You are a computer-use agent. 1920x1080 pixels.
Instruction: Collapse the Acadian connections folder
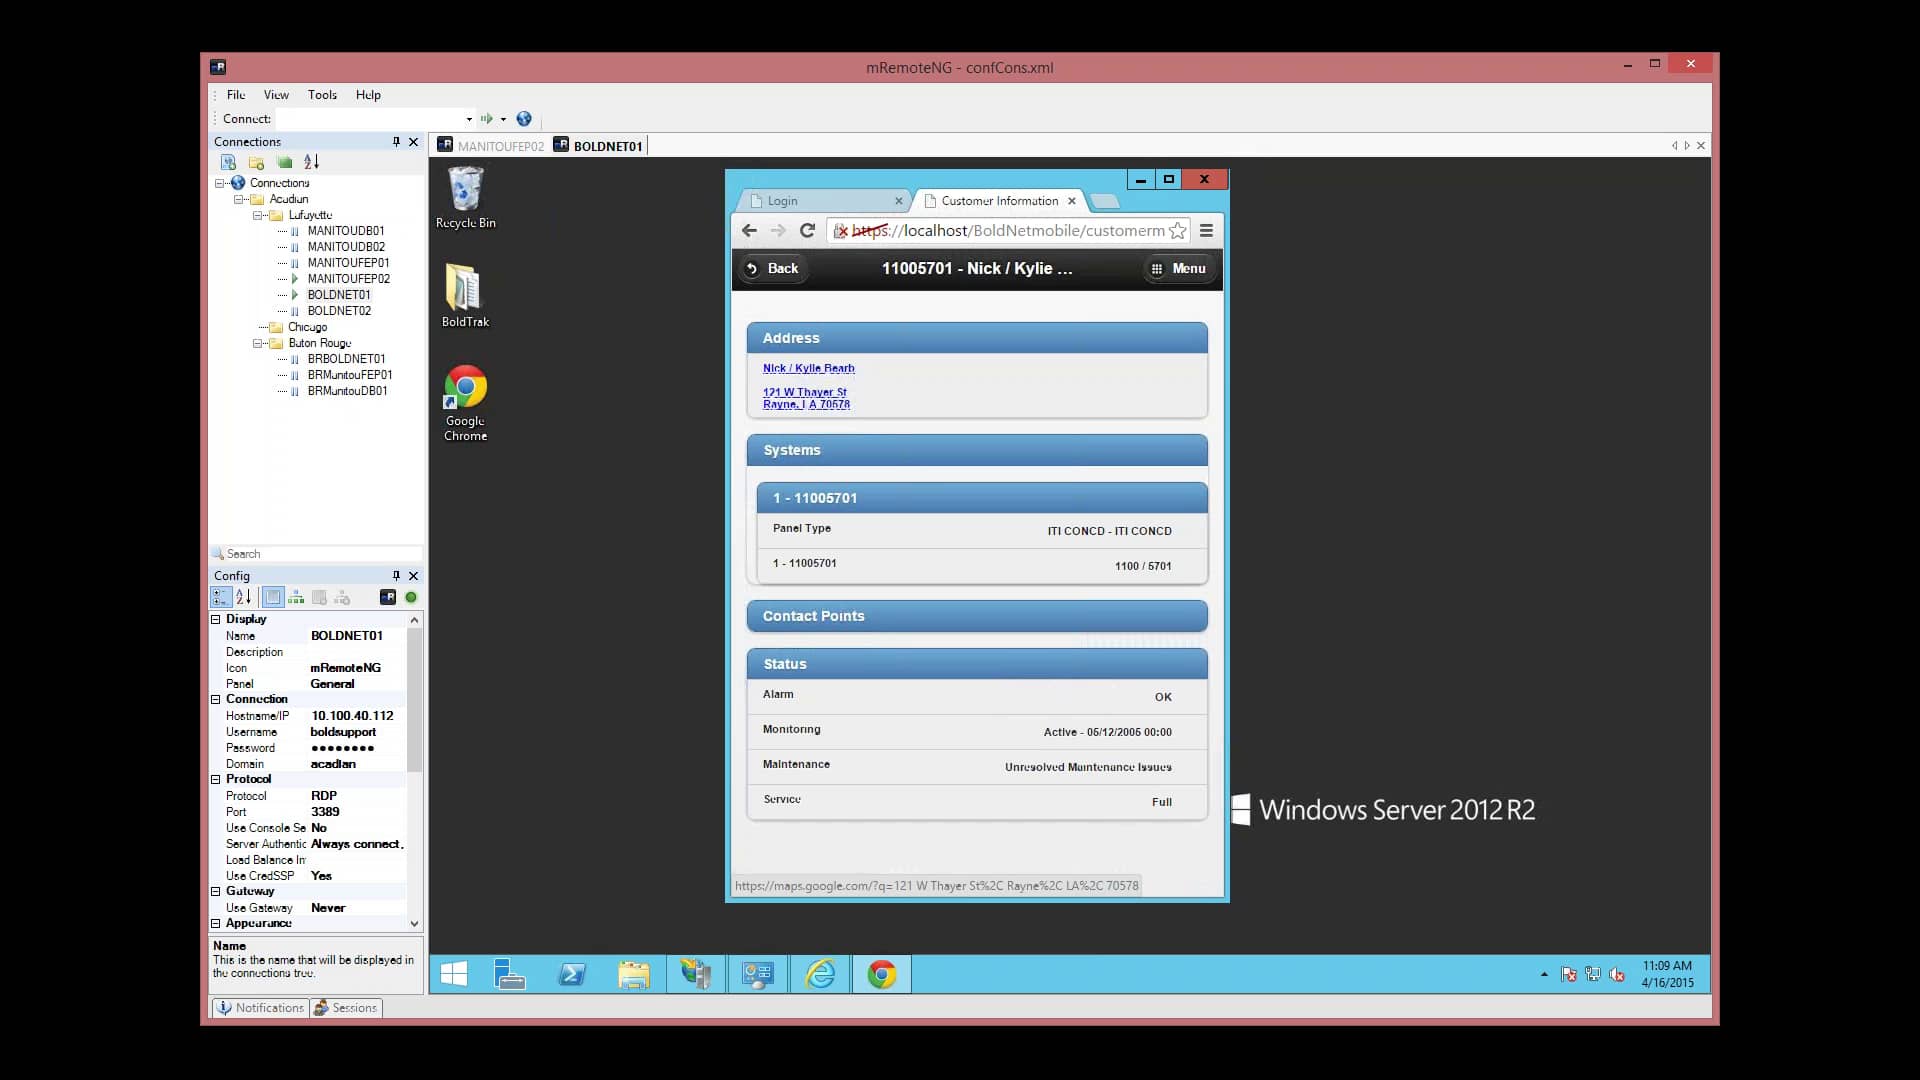point(237,198)
